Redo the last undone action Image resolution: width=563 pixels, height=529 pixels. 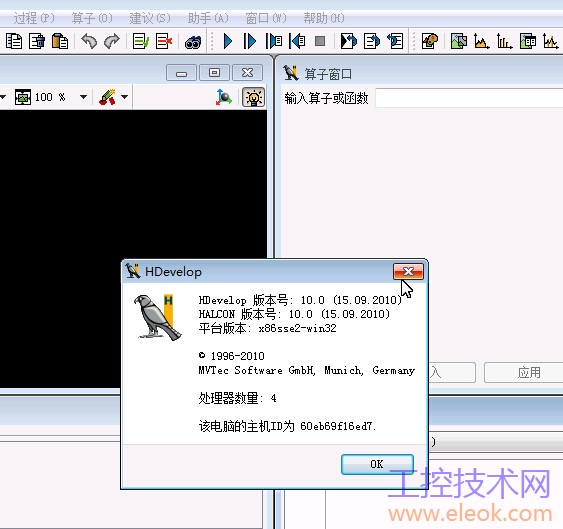click(112, 41)
